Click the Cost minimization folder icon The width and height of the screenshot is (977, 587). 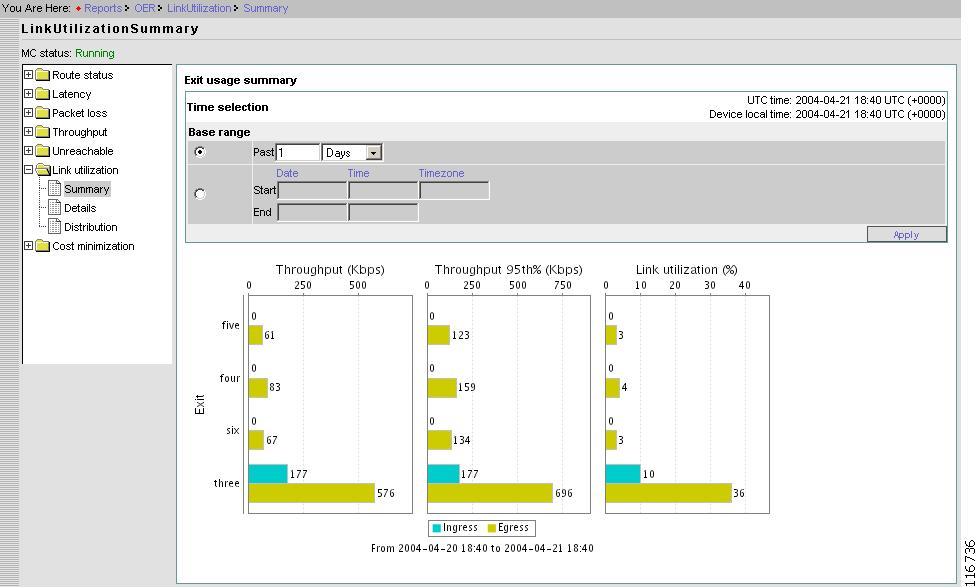coord(42,246)
